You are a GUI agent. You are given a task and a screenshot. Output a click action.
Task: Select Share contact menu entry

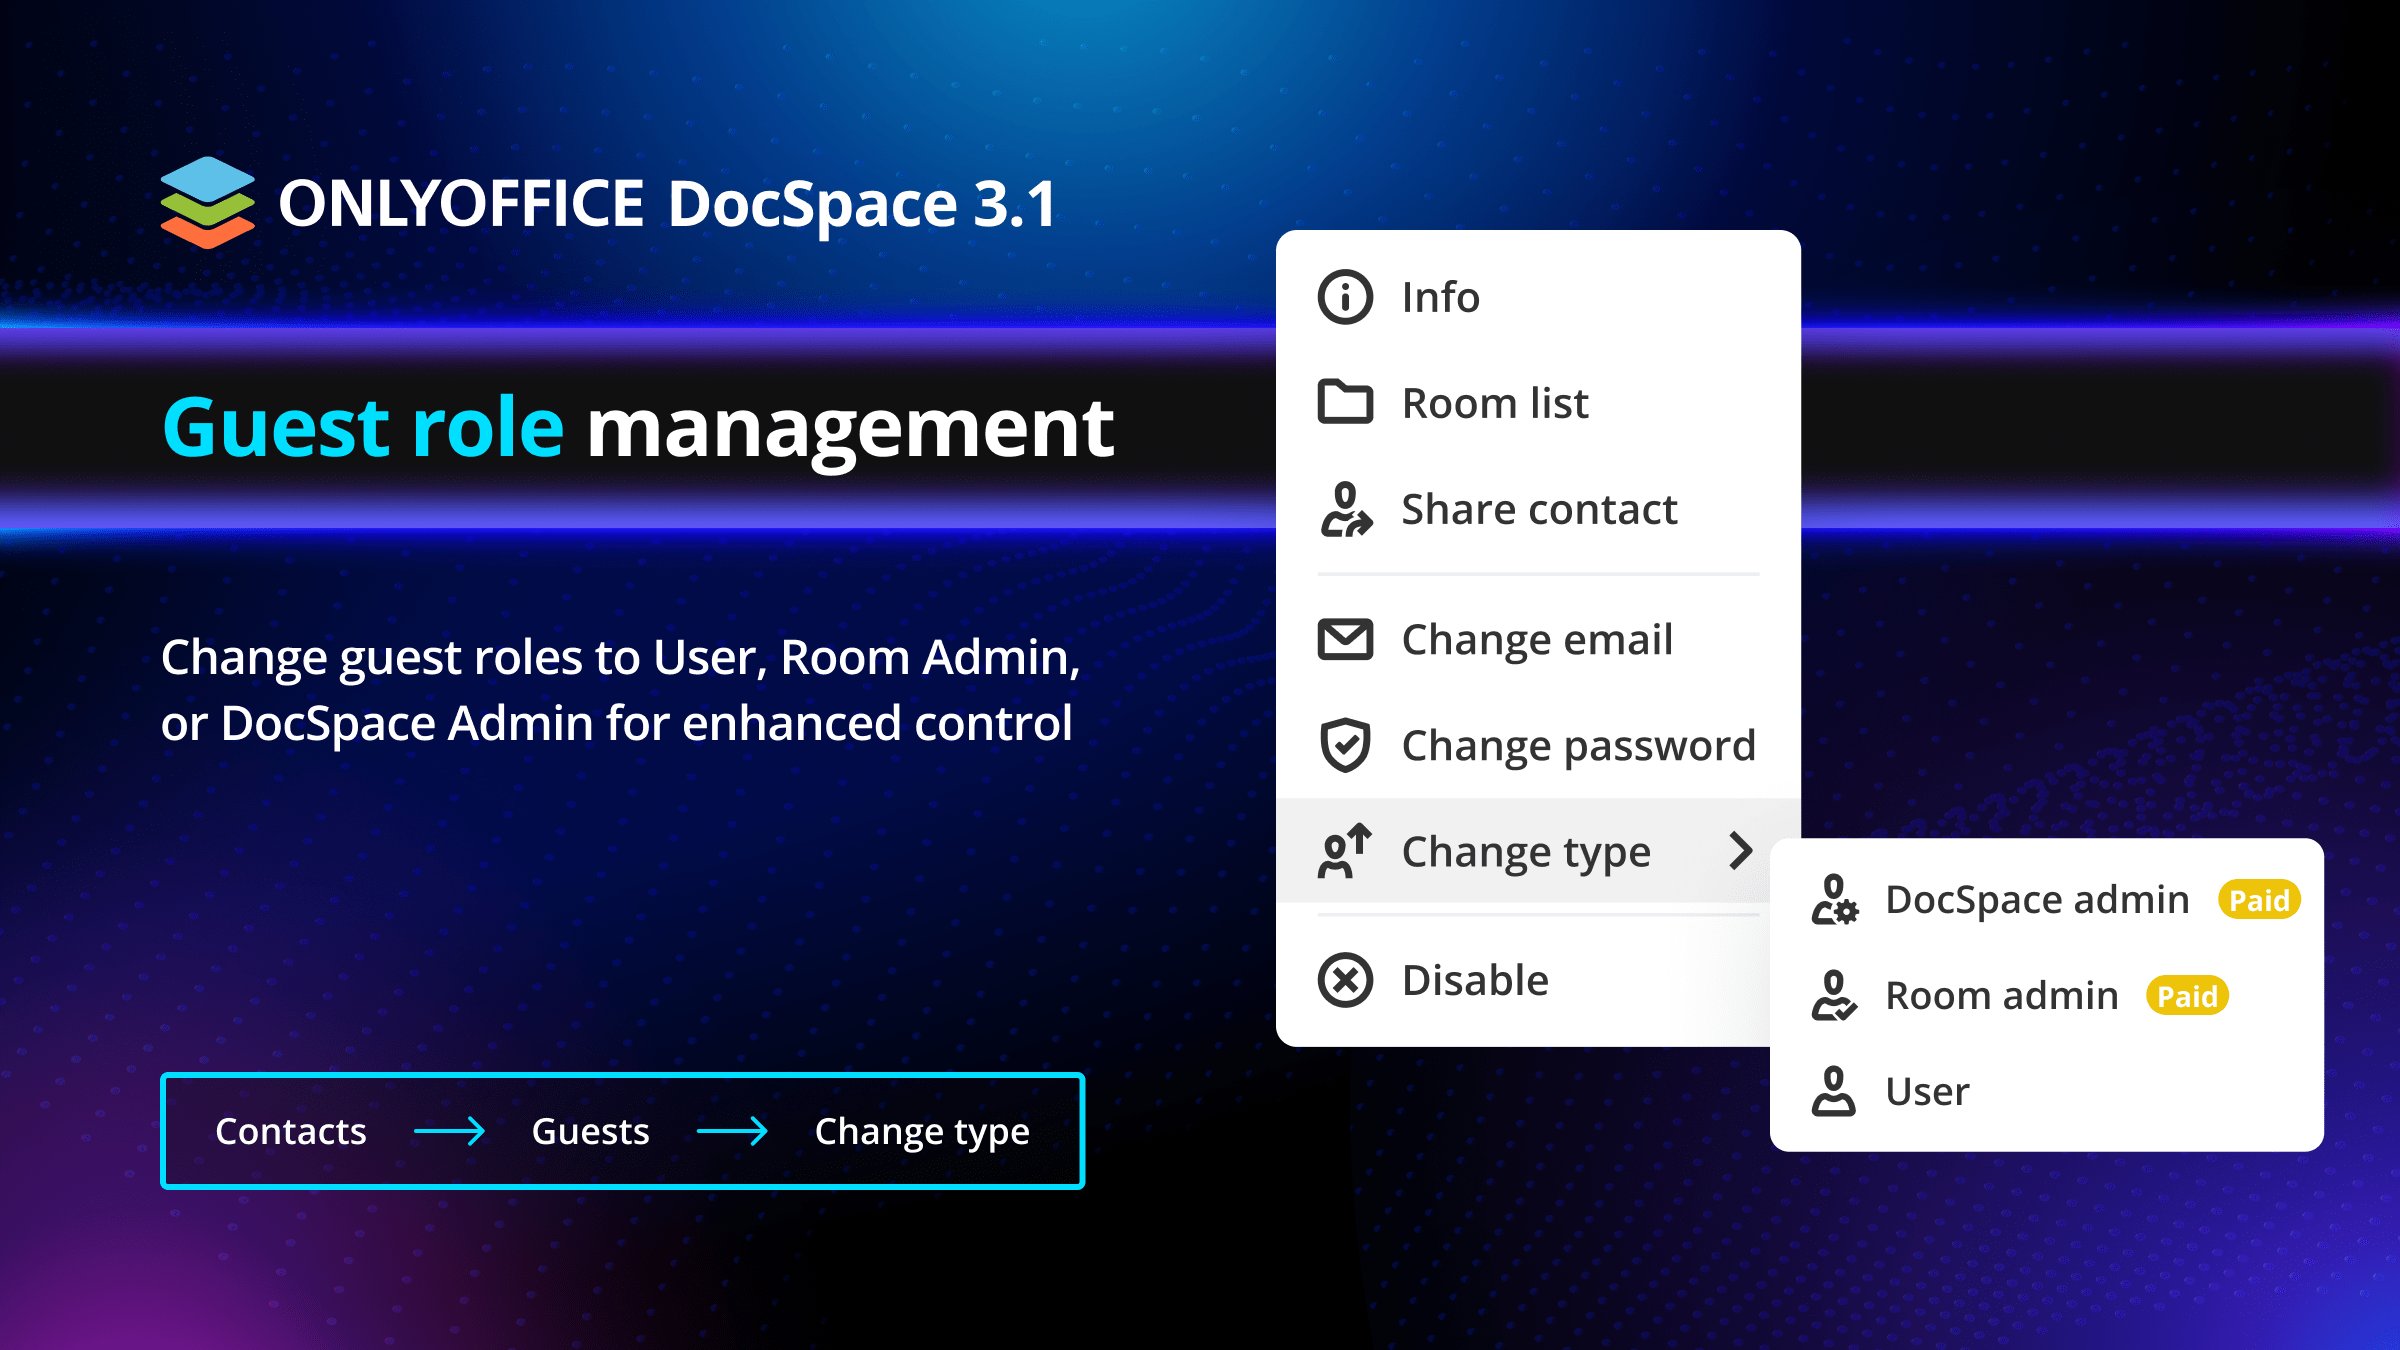1539,510
